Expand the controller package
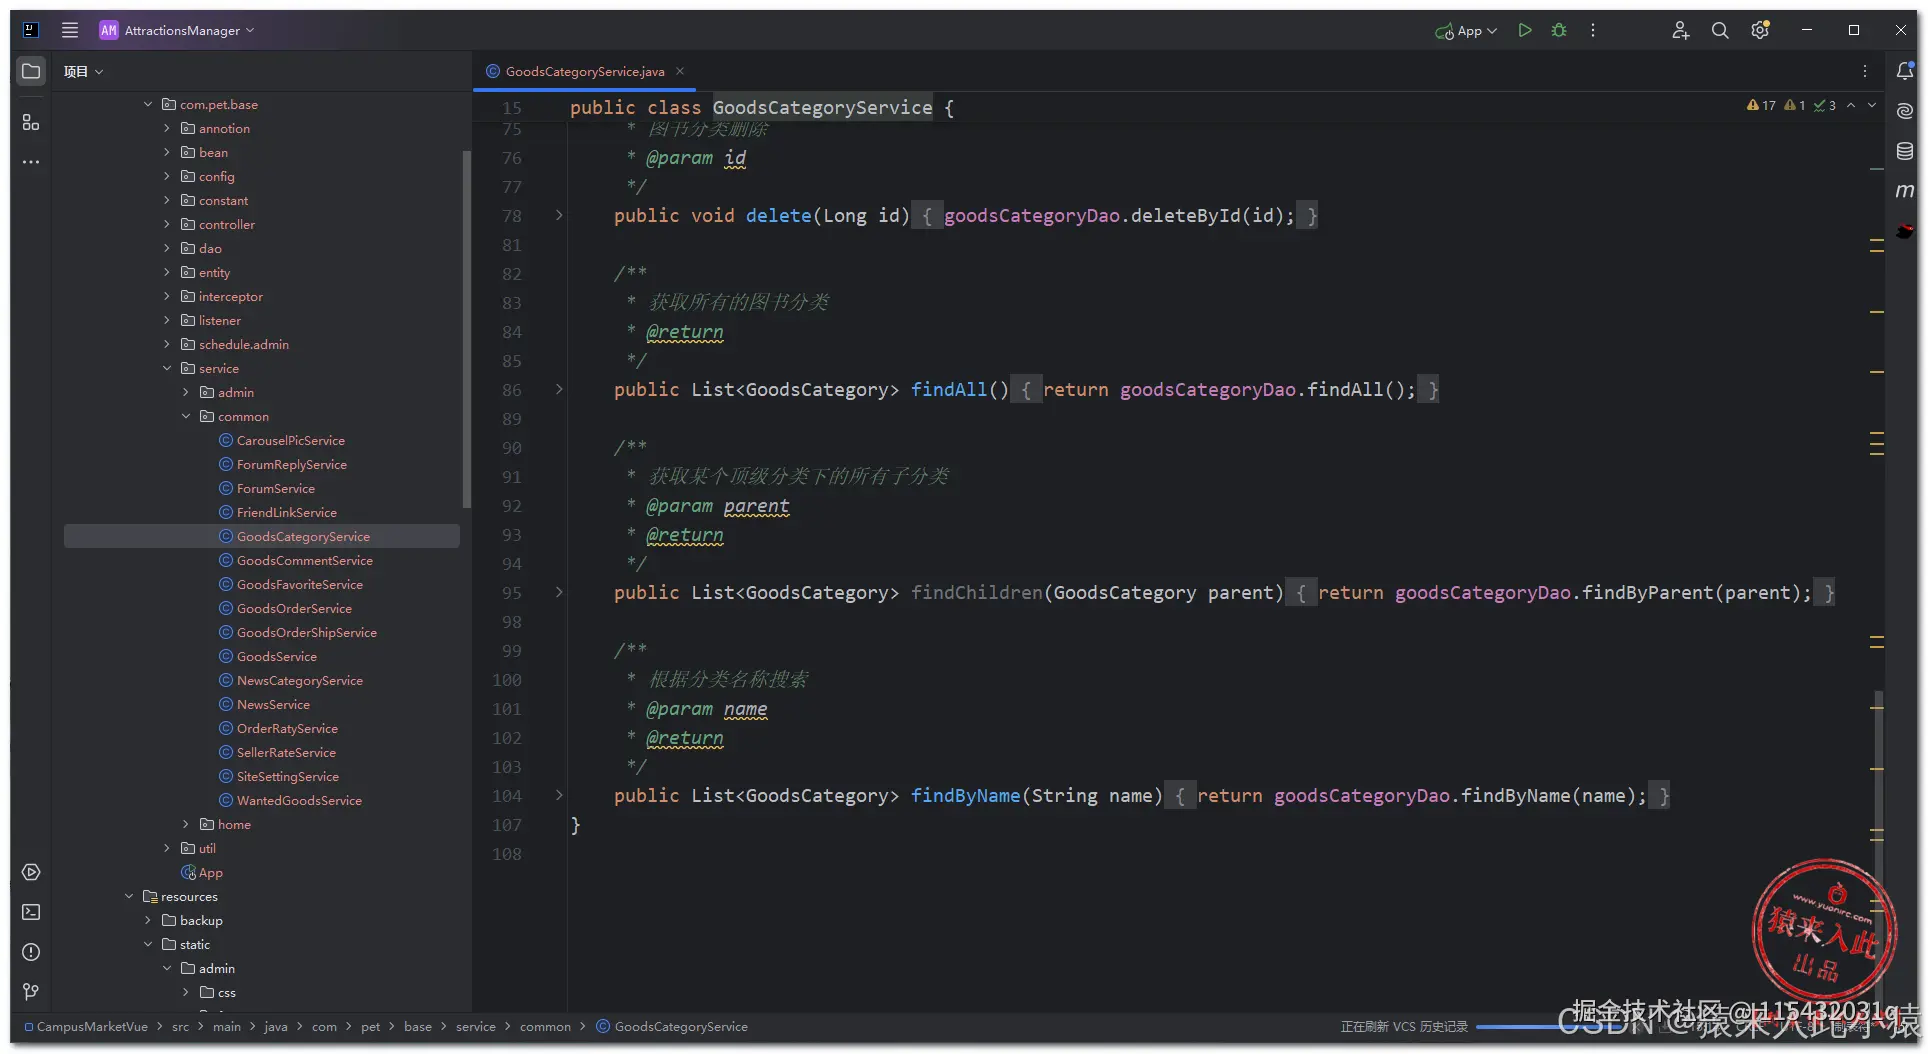This screenshot has width=1928, height=1054. (x=167, y=224)
